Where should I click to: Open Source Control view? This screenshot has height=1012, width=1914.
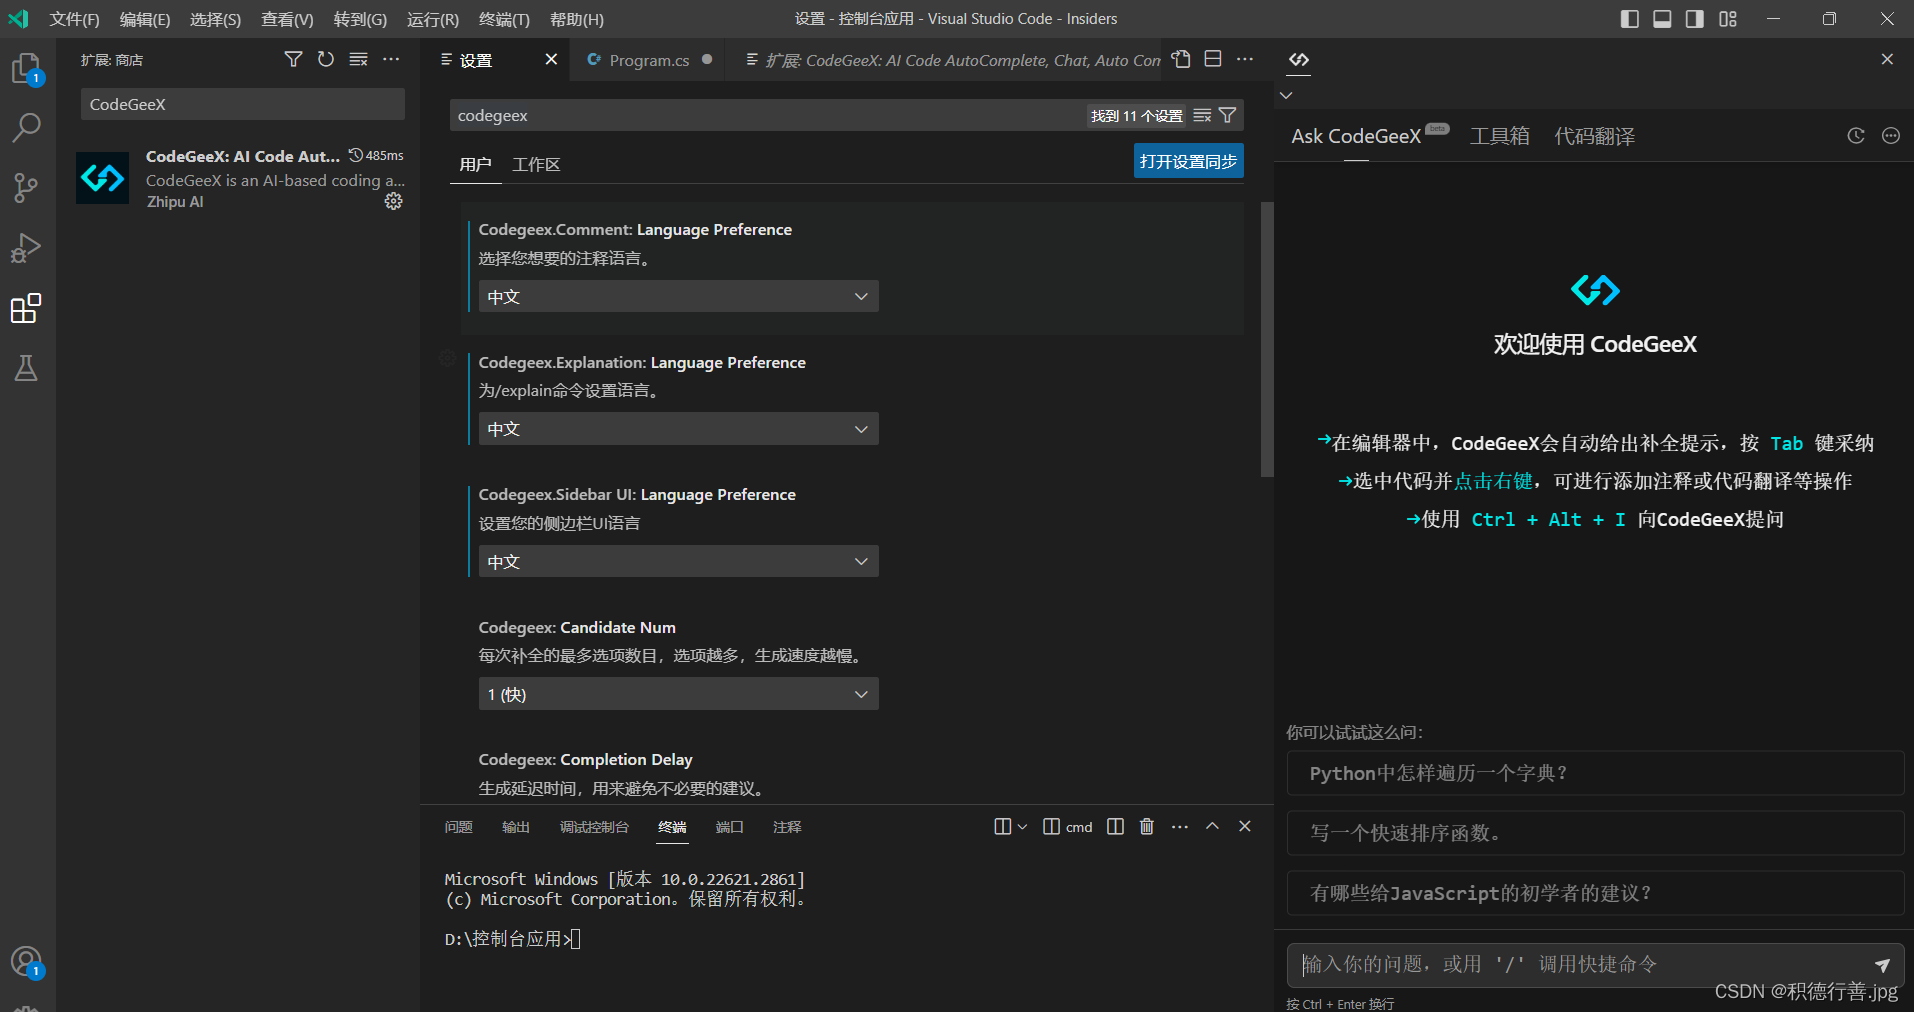26,187
